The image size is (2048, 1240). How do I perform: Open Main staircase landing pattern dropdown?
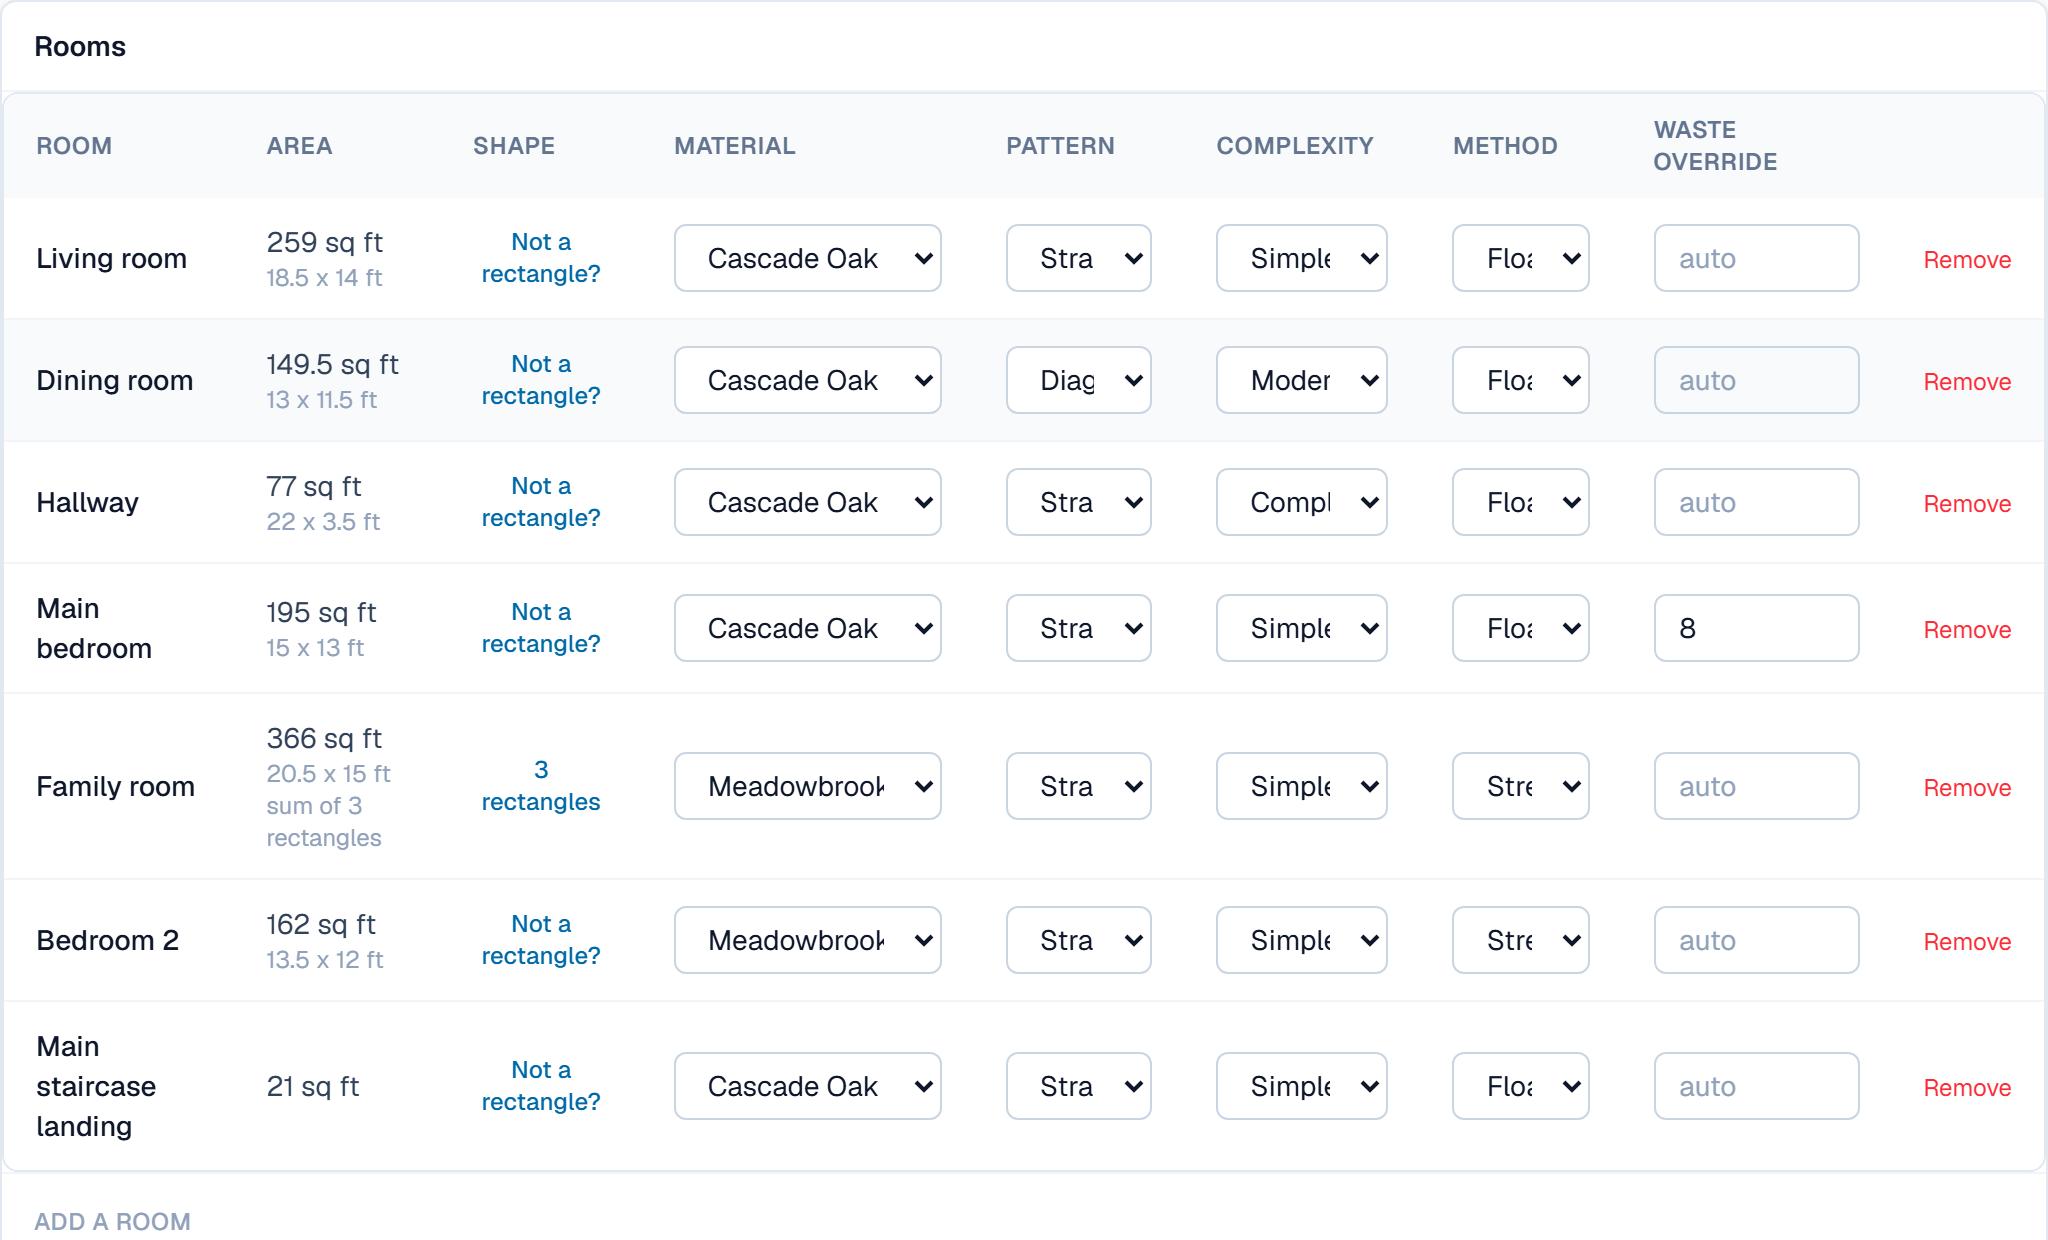coord(1078,1086)
